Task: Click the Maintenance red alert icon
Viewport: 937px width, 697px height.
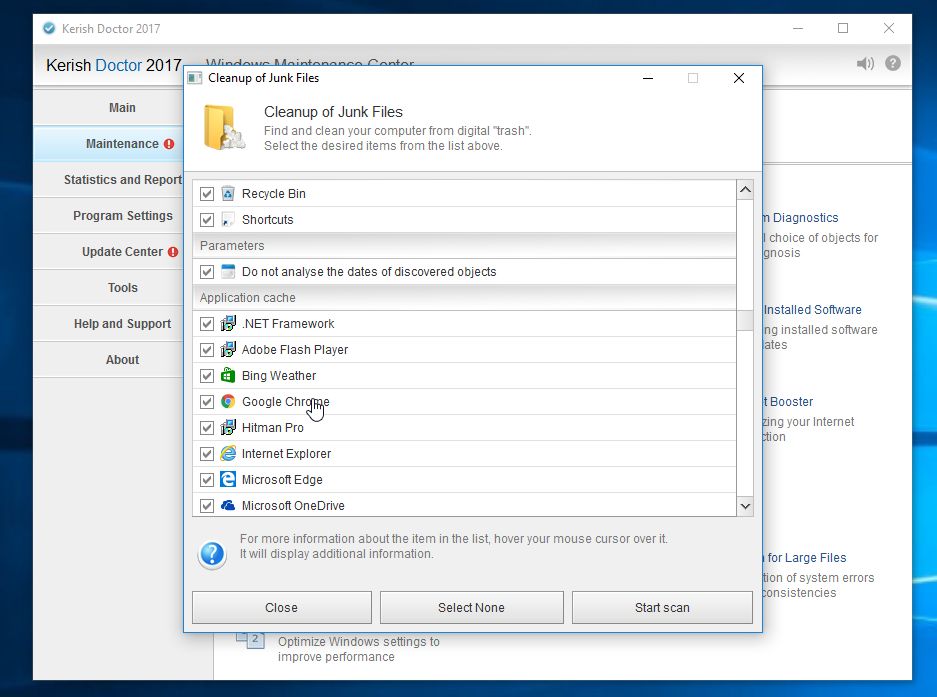Action: tap(169, 144)
